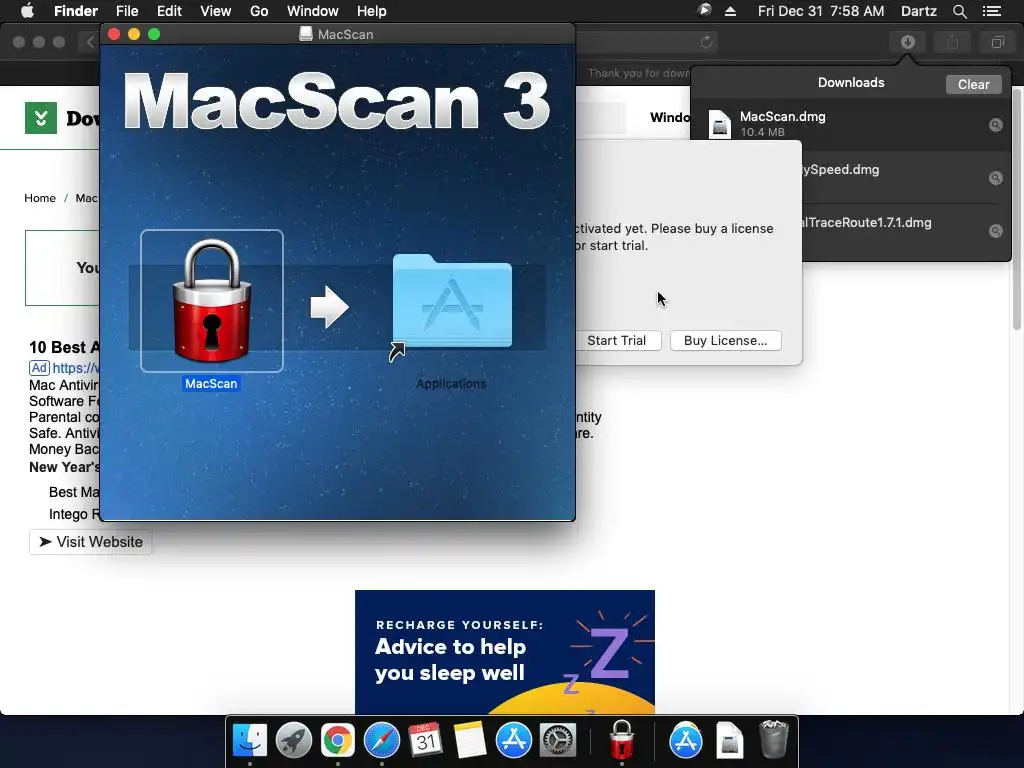Click Visit Website button on webpage

pos(91,542)
